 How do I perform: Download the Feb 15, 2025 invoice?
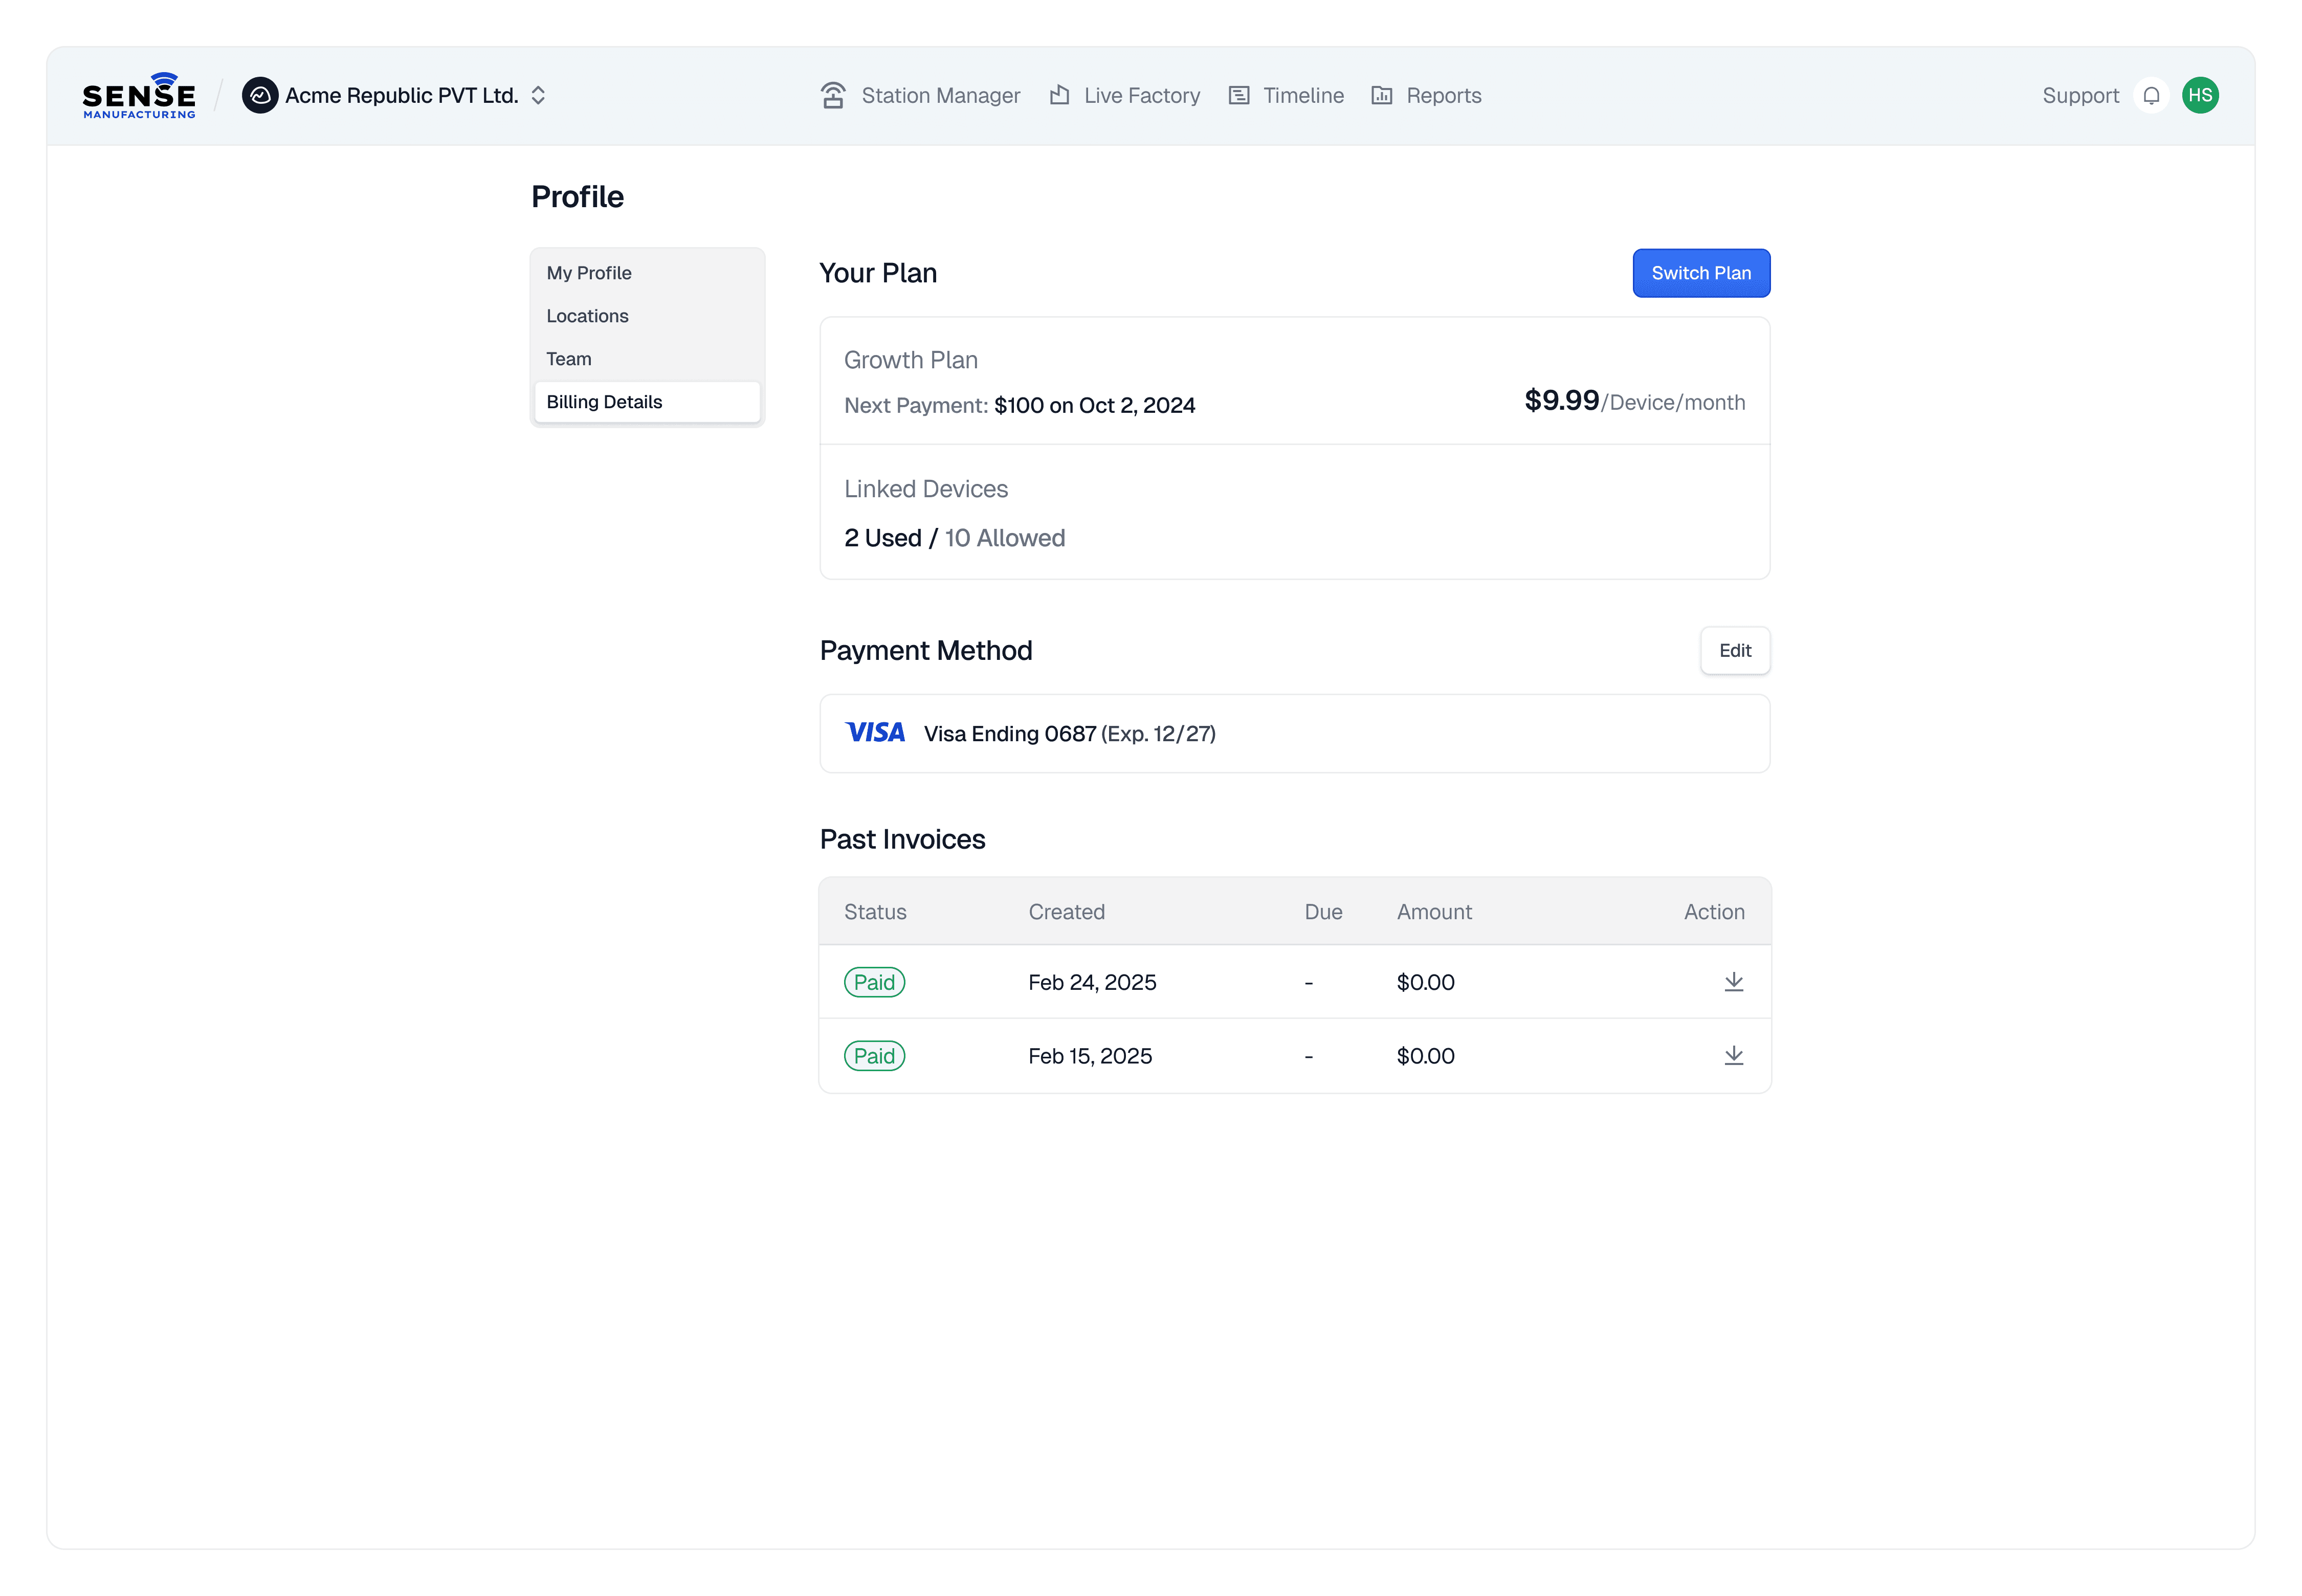click(x=1733, y=1056)
